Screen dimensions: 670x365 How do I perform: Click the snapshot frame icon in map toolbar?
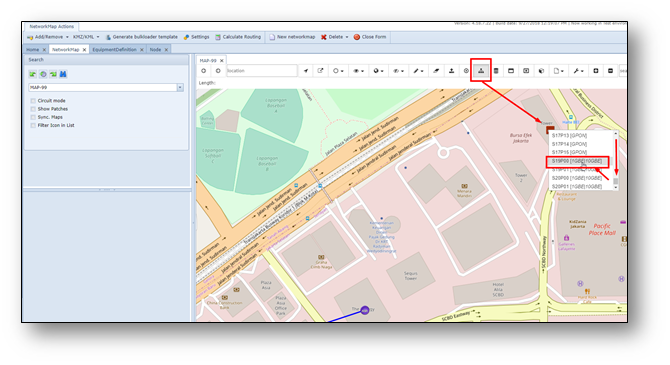[x=526, y=71]
